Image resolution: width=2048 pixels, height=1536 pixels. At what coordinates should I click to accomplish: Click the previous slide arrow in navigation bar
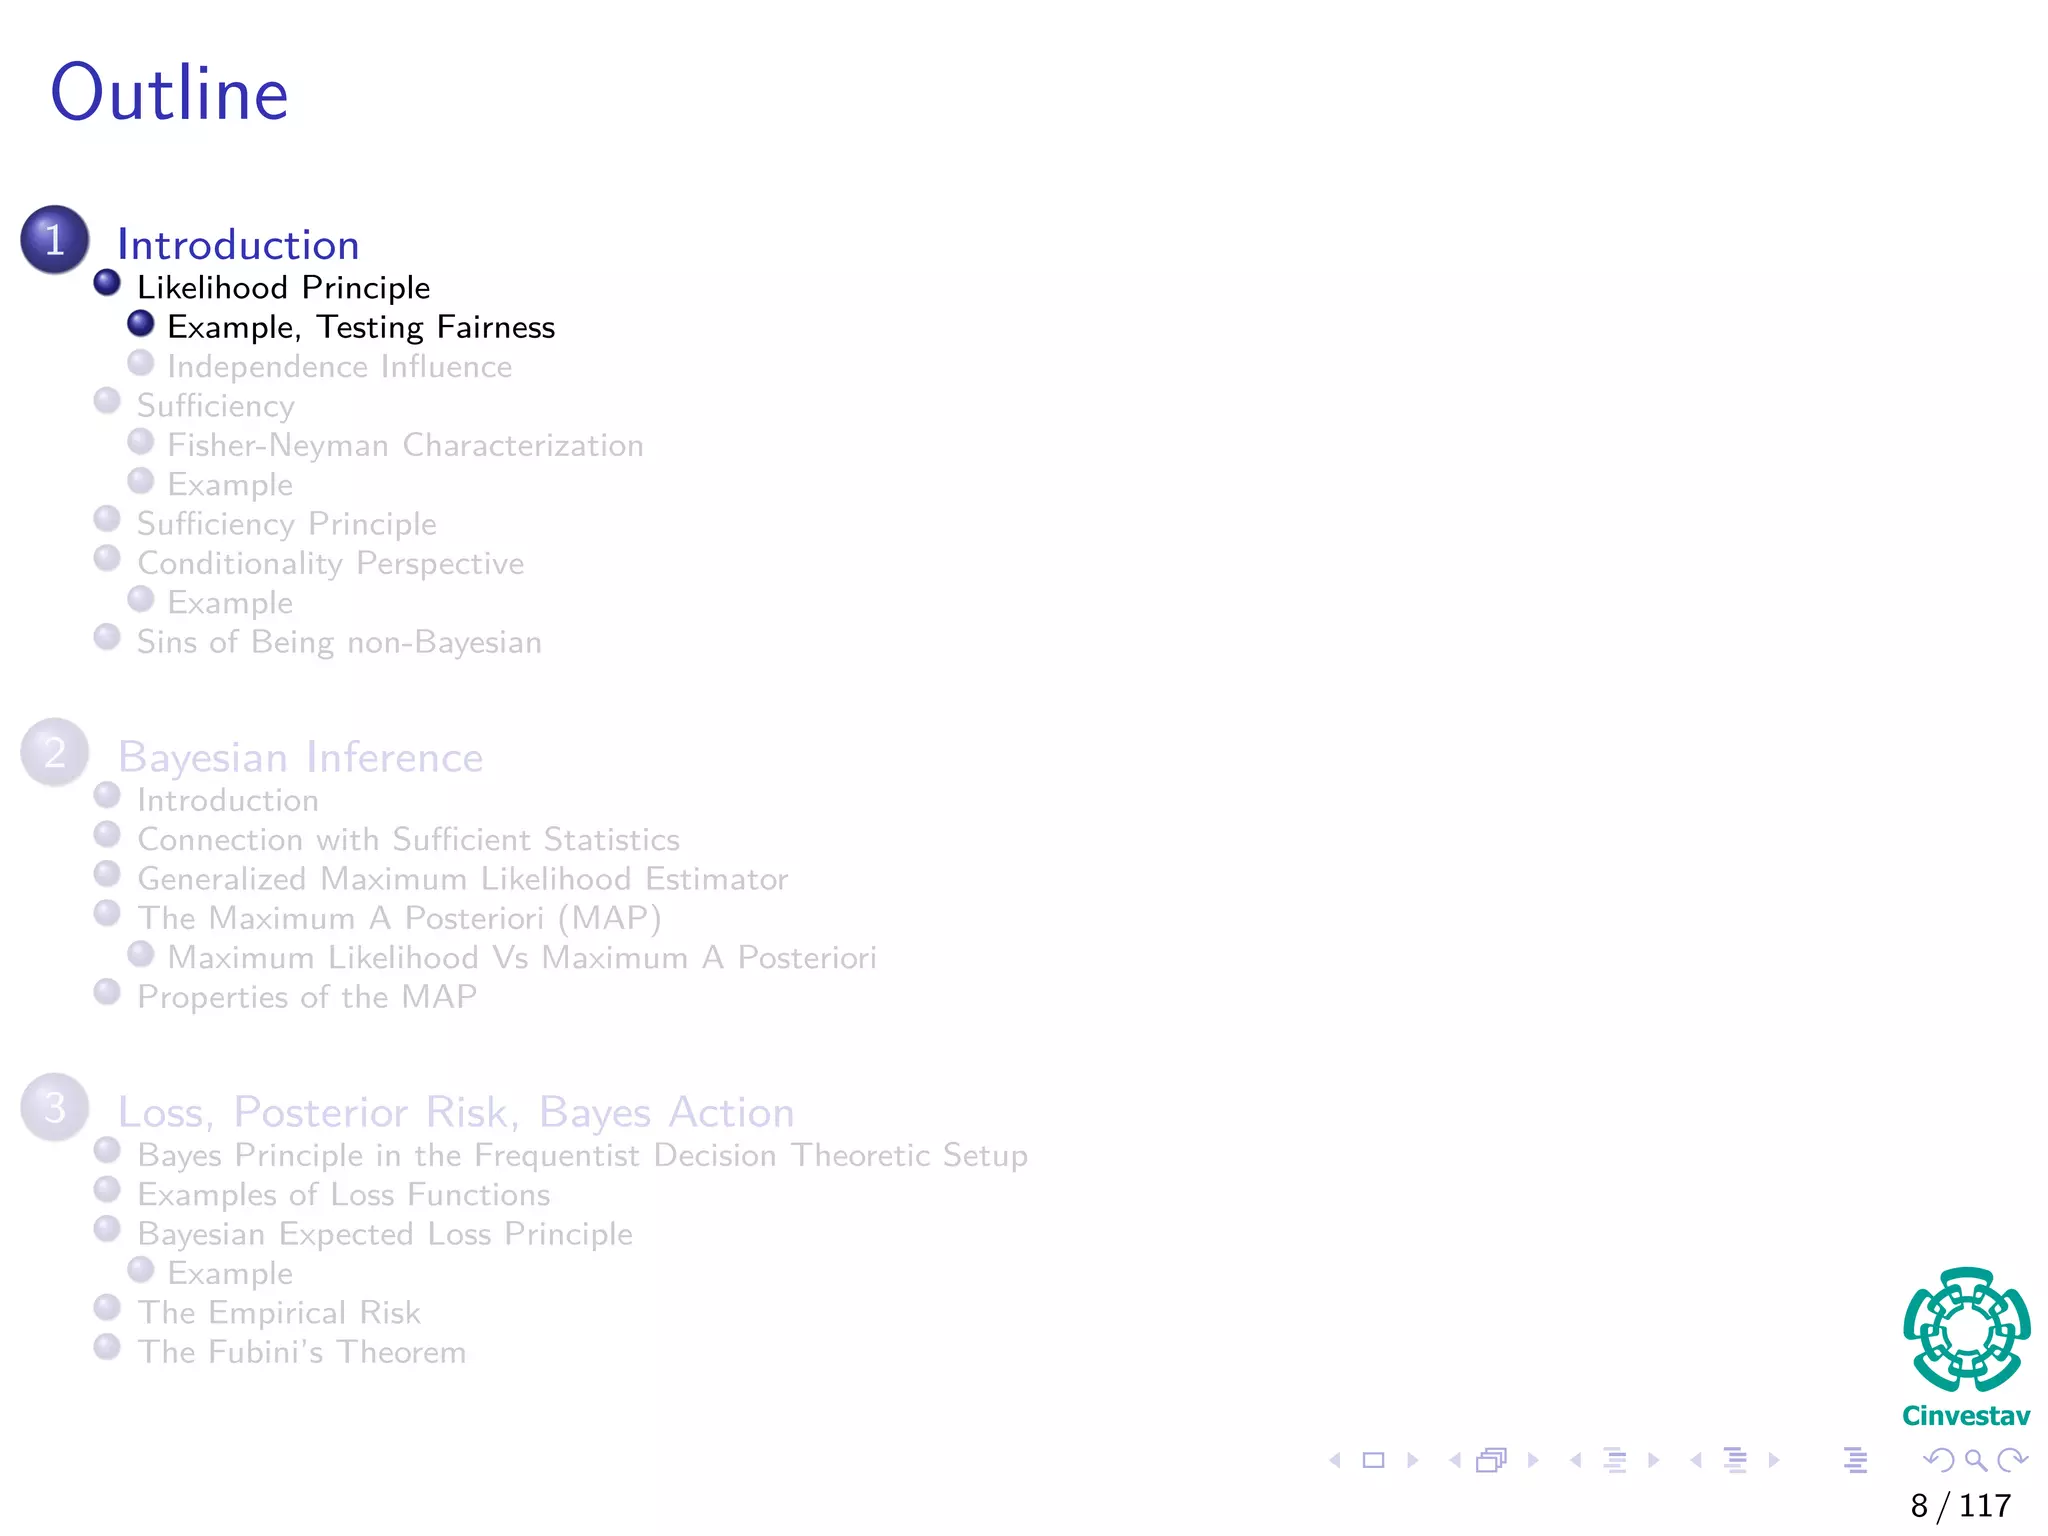point(1335,1460)
